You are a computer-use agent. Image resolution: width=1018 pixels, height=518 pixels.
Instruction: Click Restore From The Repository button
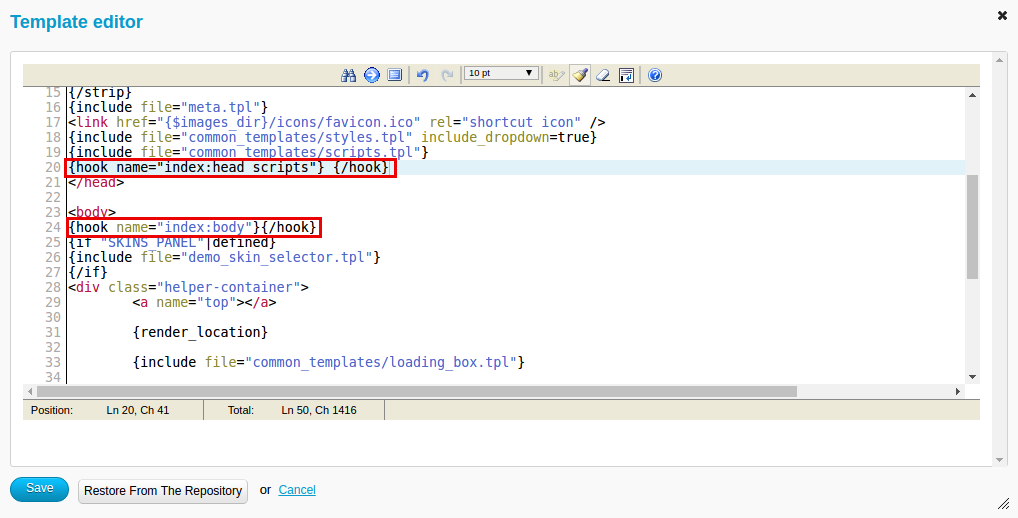coord(163,491)
